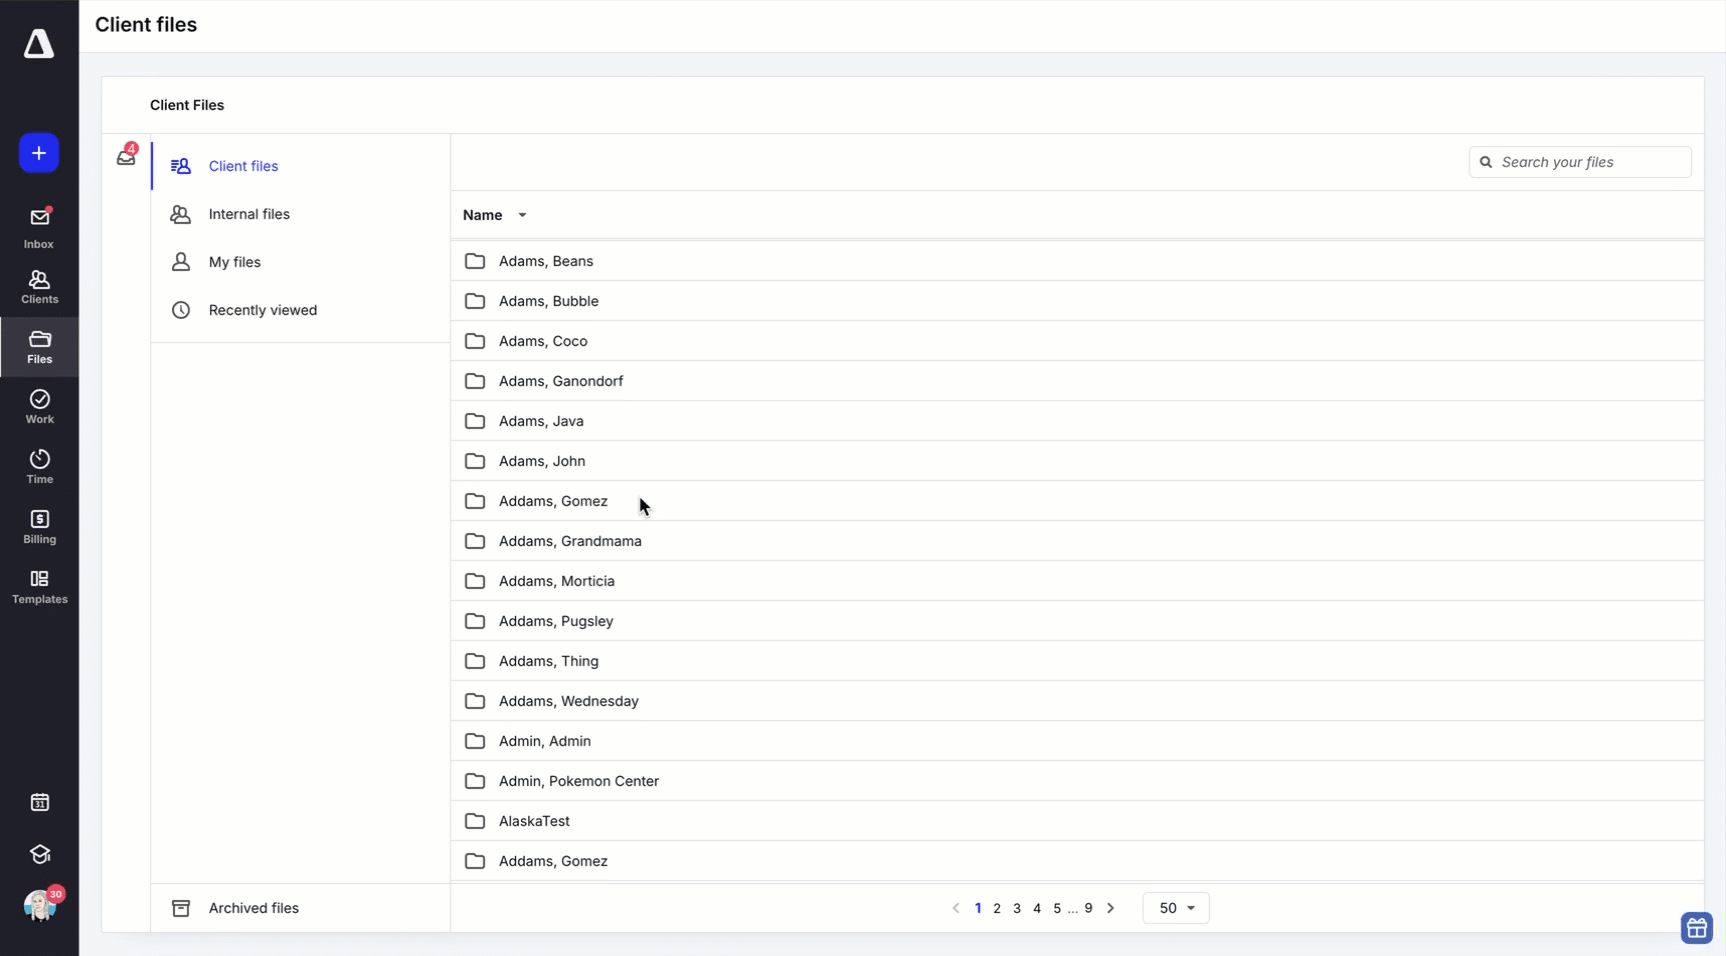The height and width of the screenshot is (956, 1726).
Task: Go to Clients section in sidebar
Action: [39, 287]
